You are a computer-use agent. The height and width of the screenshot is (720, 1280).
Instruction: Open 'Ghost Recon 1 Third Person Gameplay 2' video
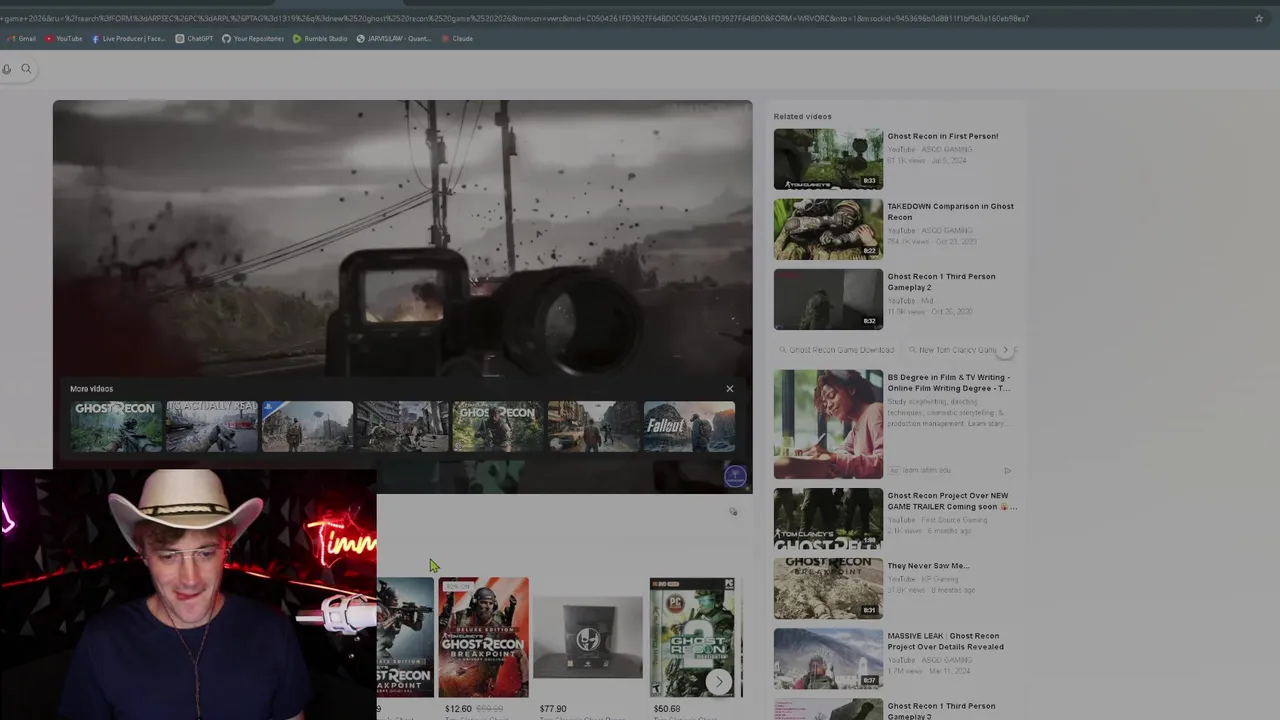941,281
